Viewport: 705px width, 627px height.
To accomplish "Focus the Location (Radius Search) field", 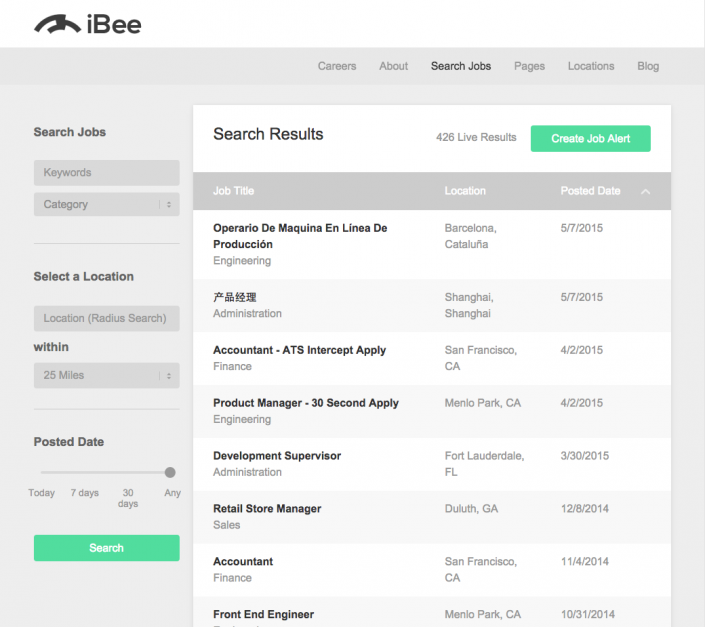I will click(x=106, y=318).
